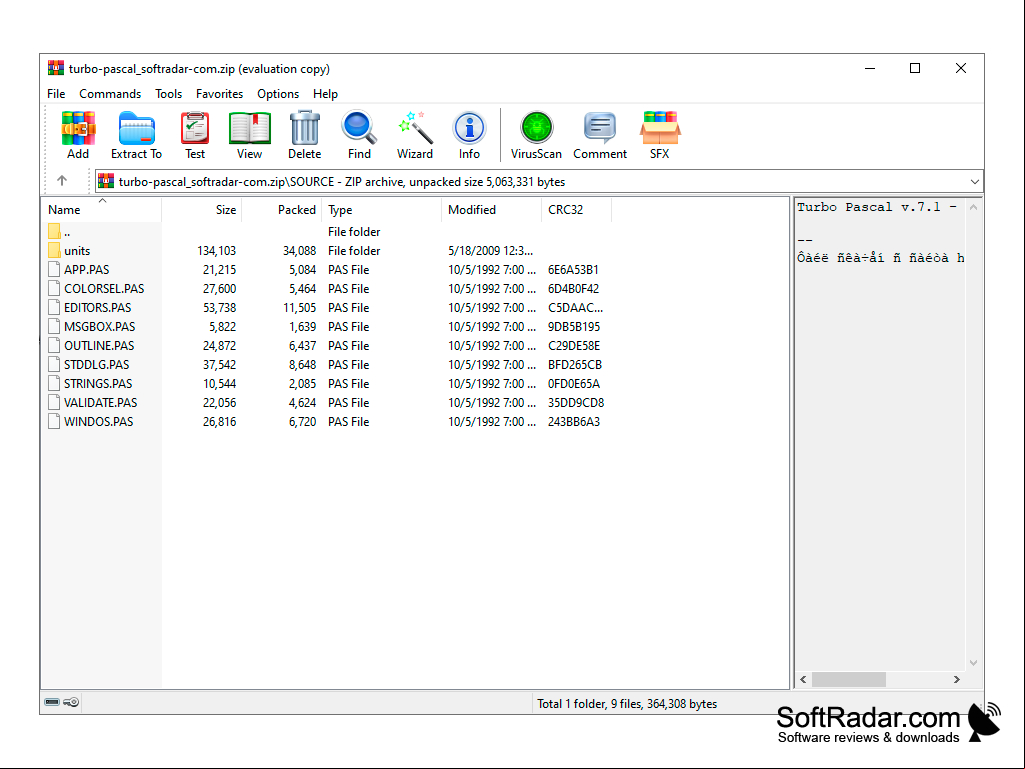Click modified date 5/18/2009 of units

coord(490,250)
